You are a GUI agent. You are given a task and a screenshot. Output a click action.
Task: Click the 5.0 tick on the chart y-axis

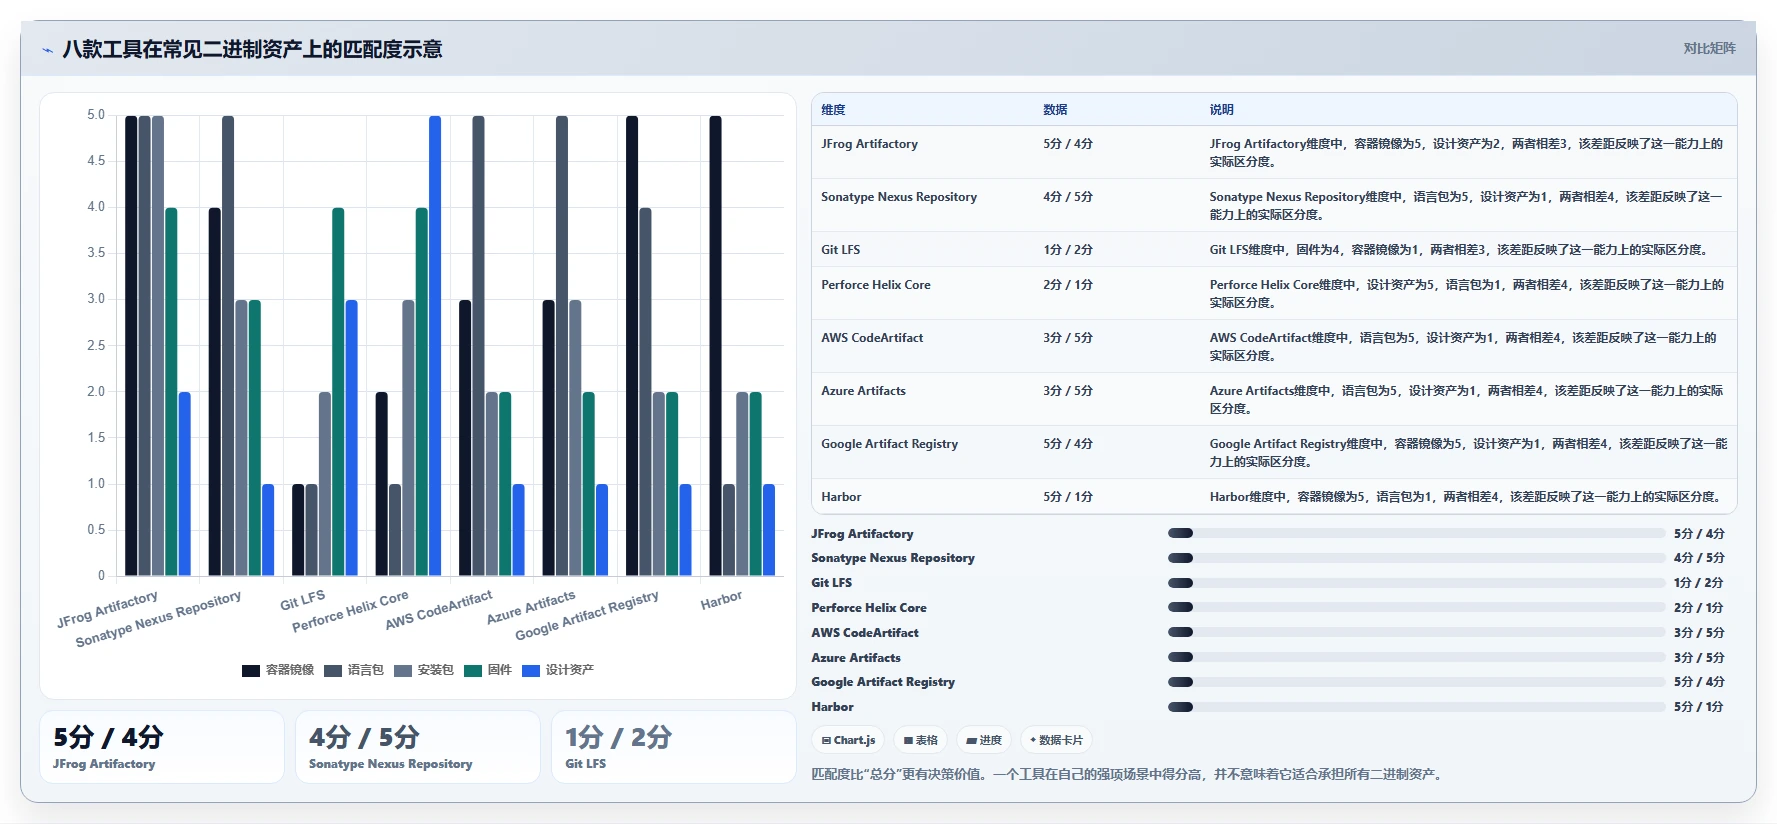tap(96, 115)
